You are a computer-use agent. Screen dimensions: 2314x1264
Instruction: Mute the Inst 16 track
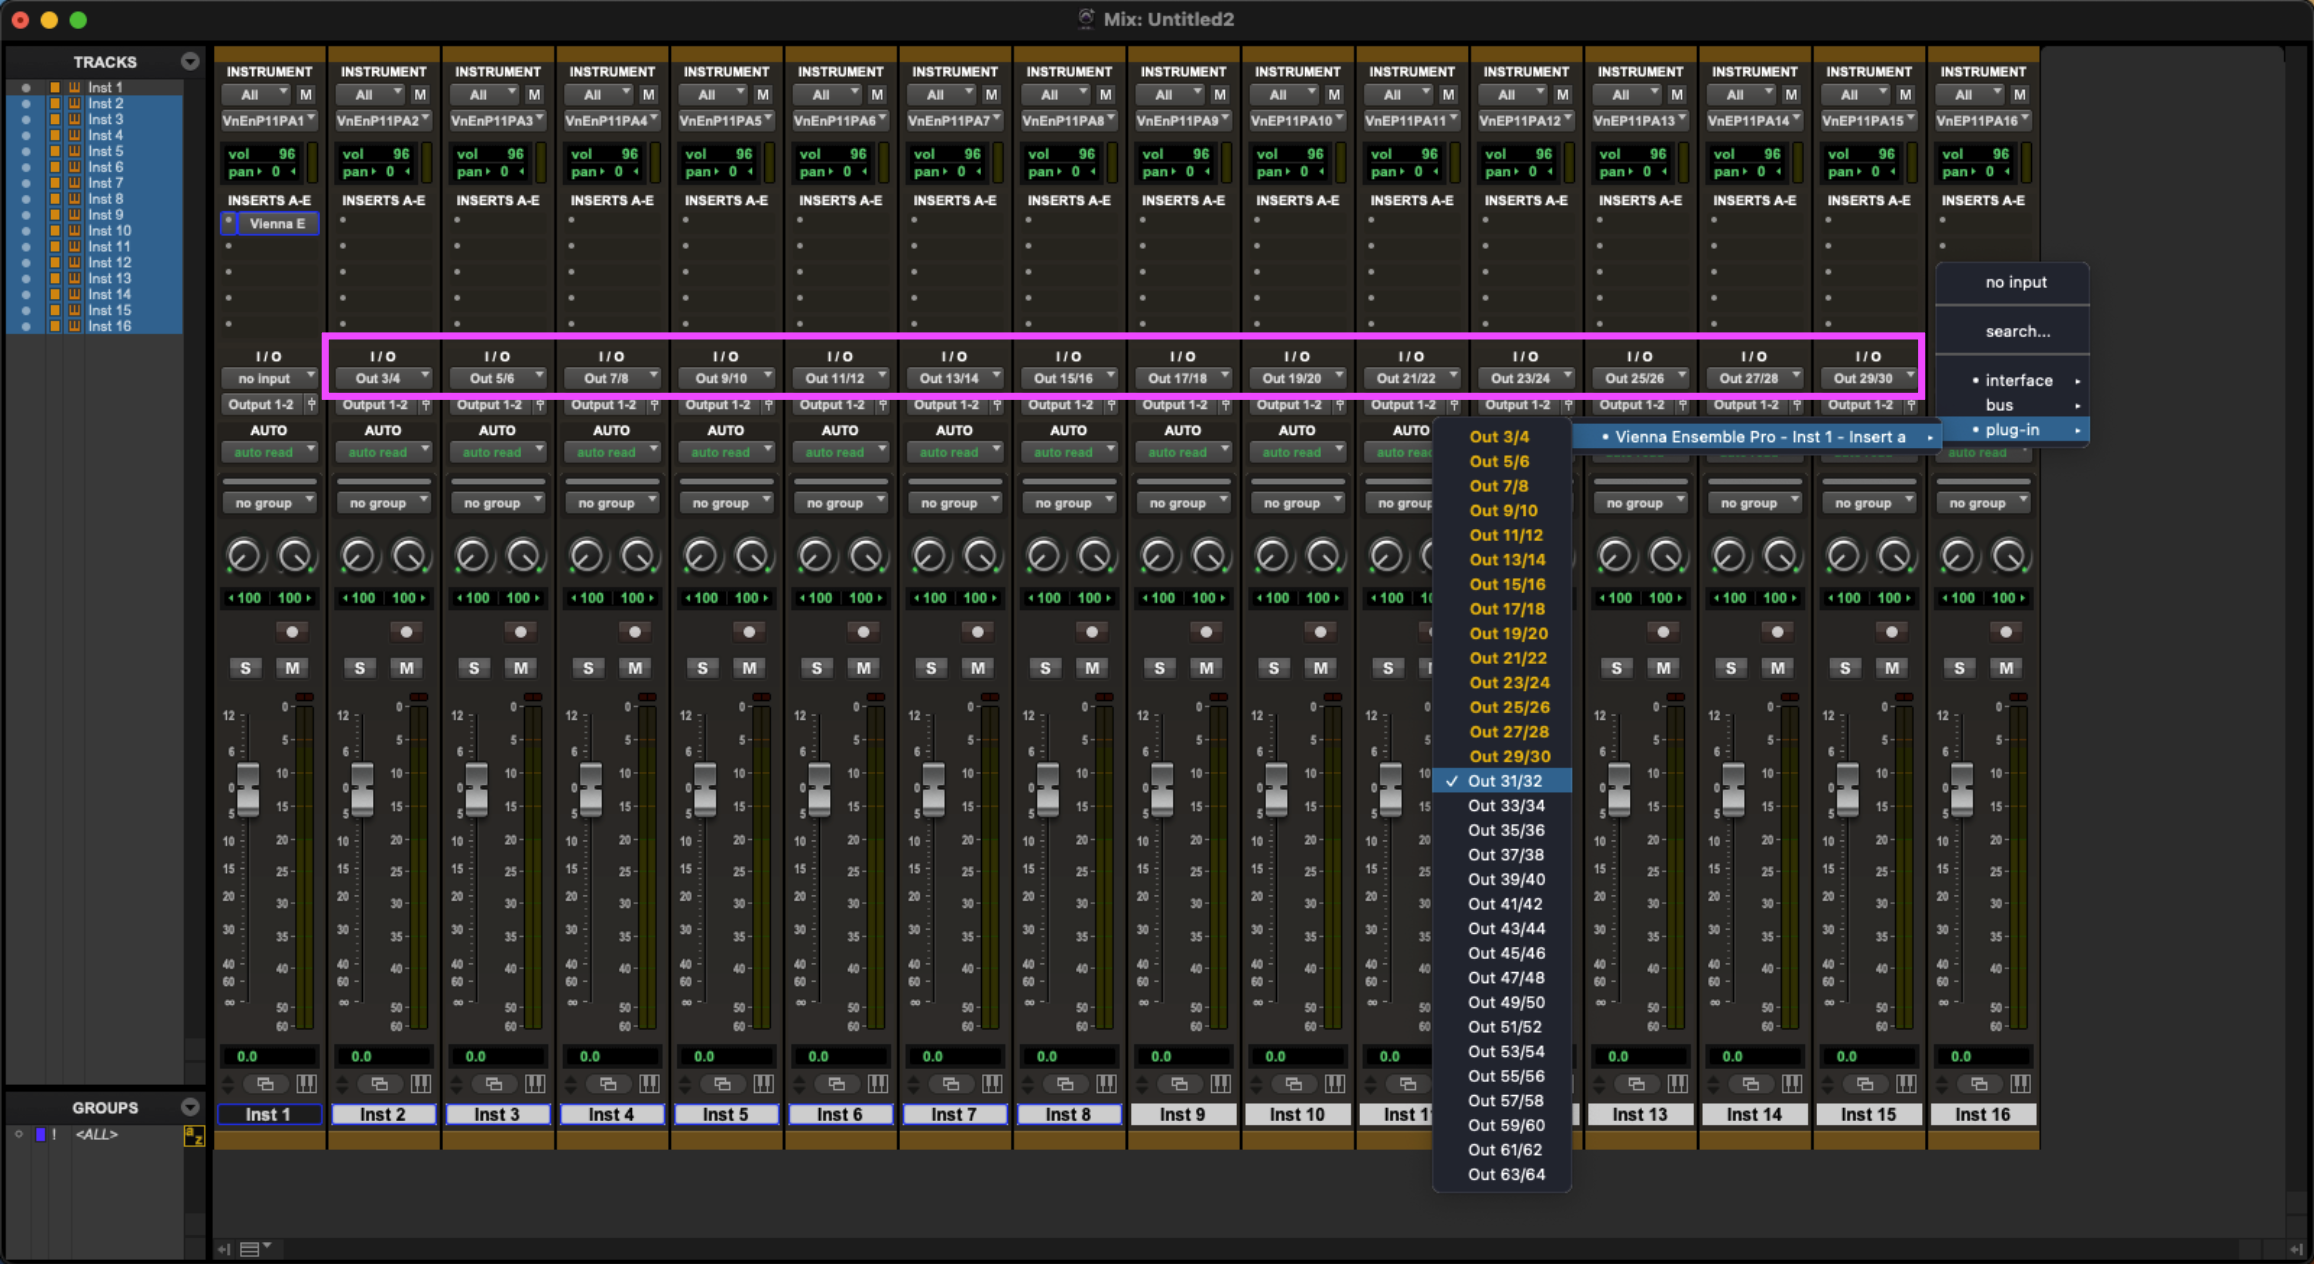(2007, 668)
